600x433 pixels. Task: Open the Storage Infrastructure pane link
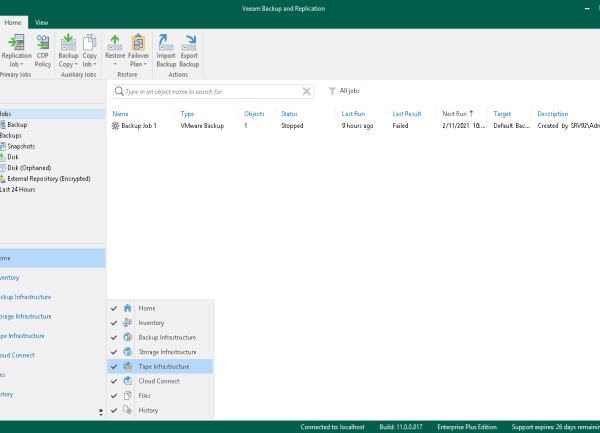(x=26, y=316)
